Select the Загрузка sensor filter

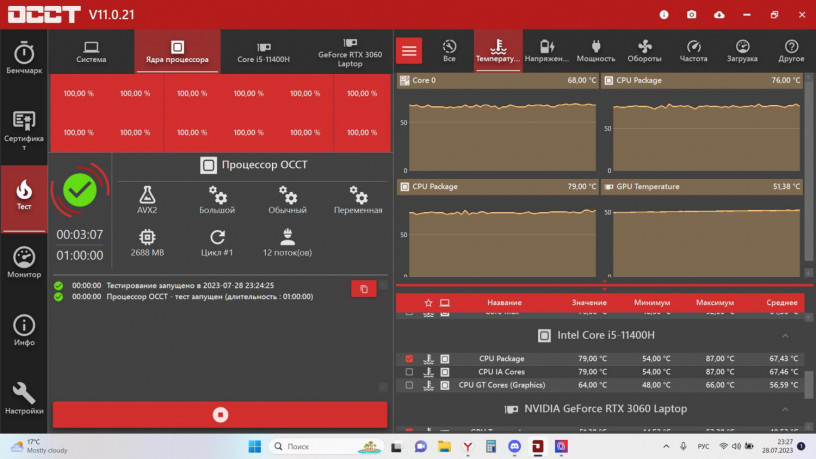(742, 50)
